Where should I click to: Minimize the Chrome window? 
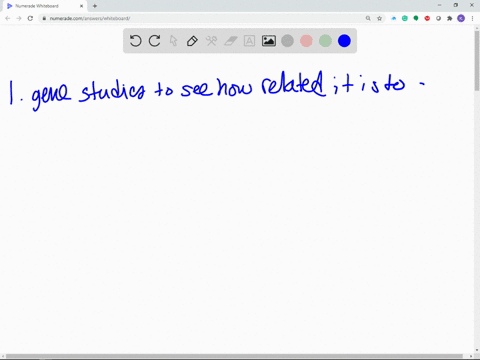click(440, 5)
